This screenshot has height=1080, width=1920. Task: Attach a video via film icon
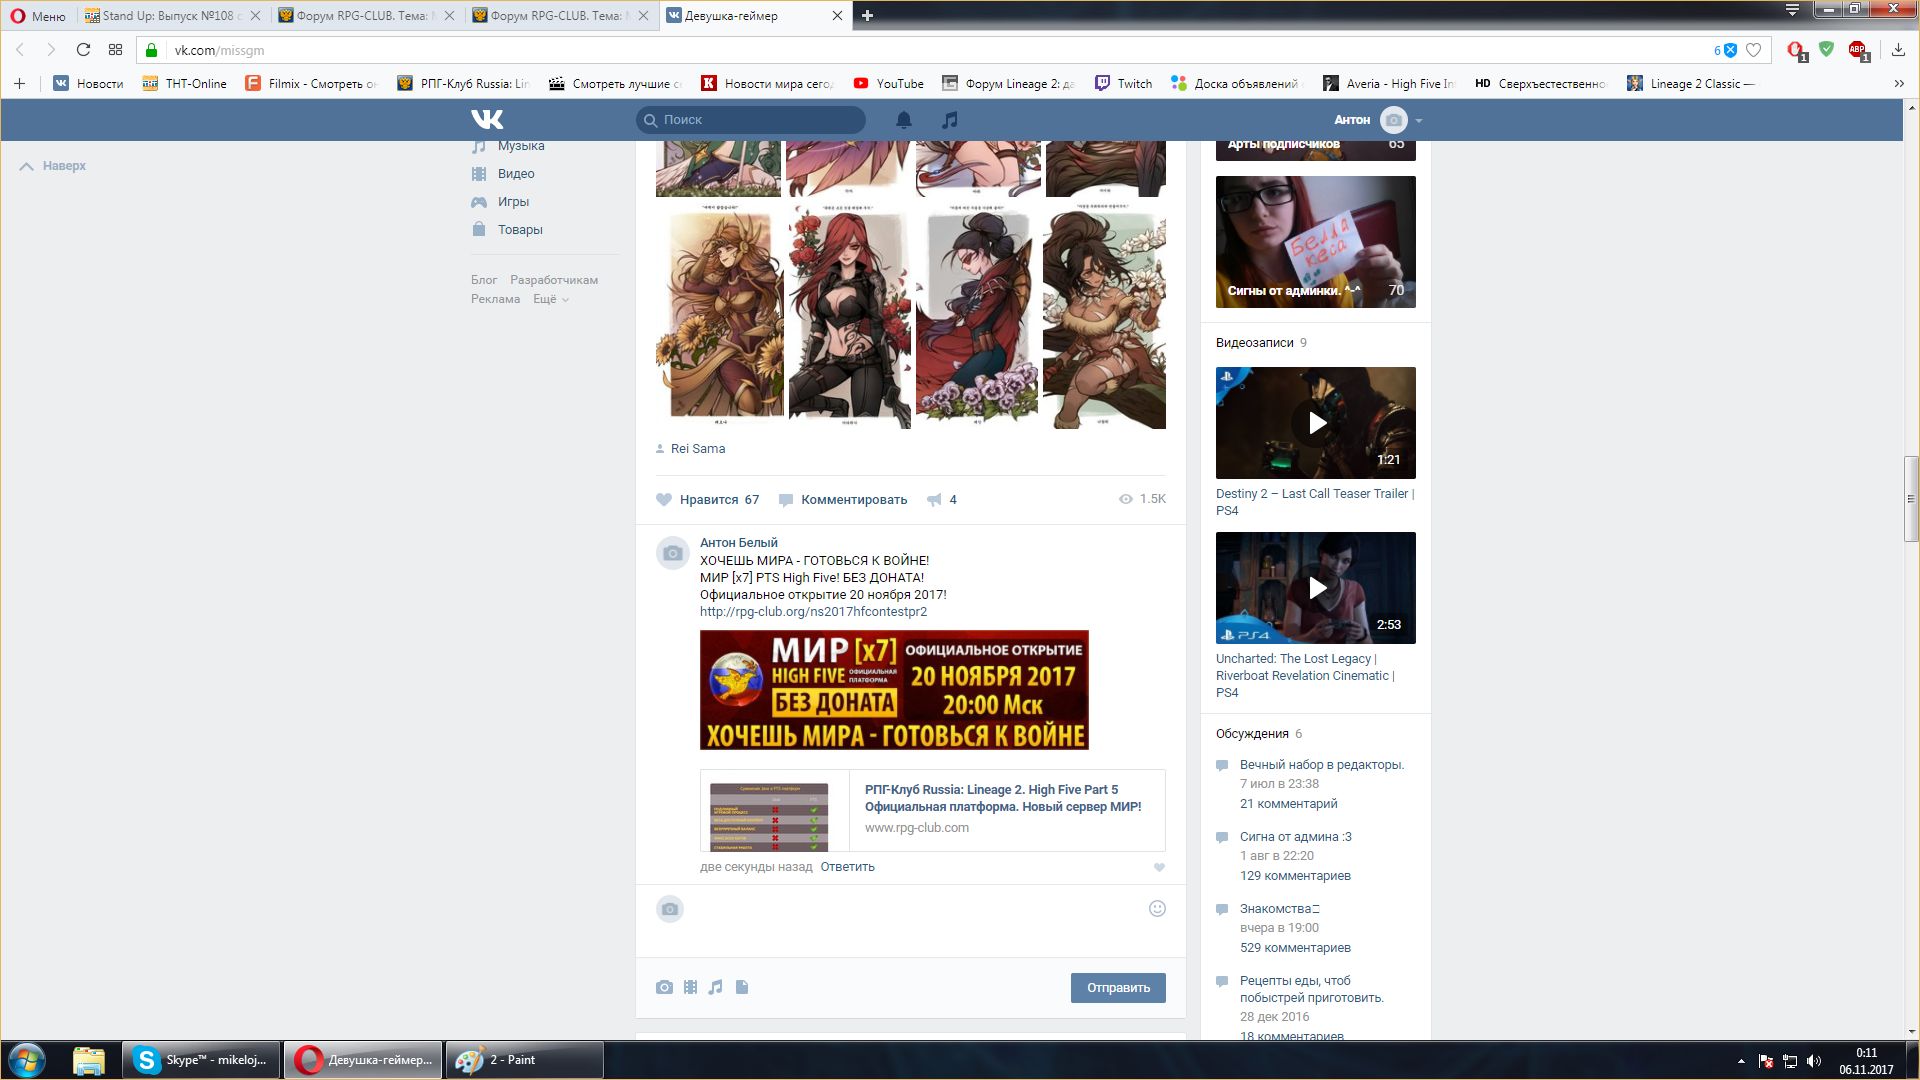coord(690,987)
